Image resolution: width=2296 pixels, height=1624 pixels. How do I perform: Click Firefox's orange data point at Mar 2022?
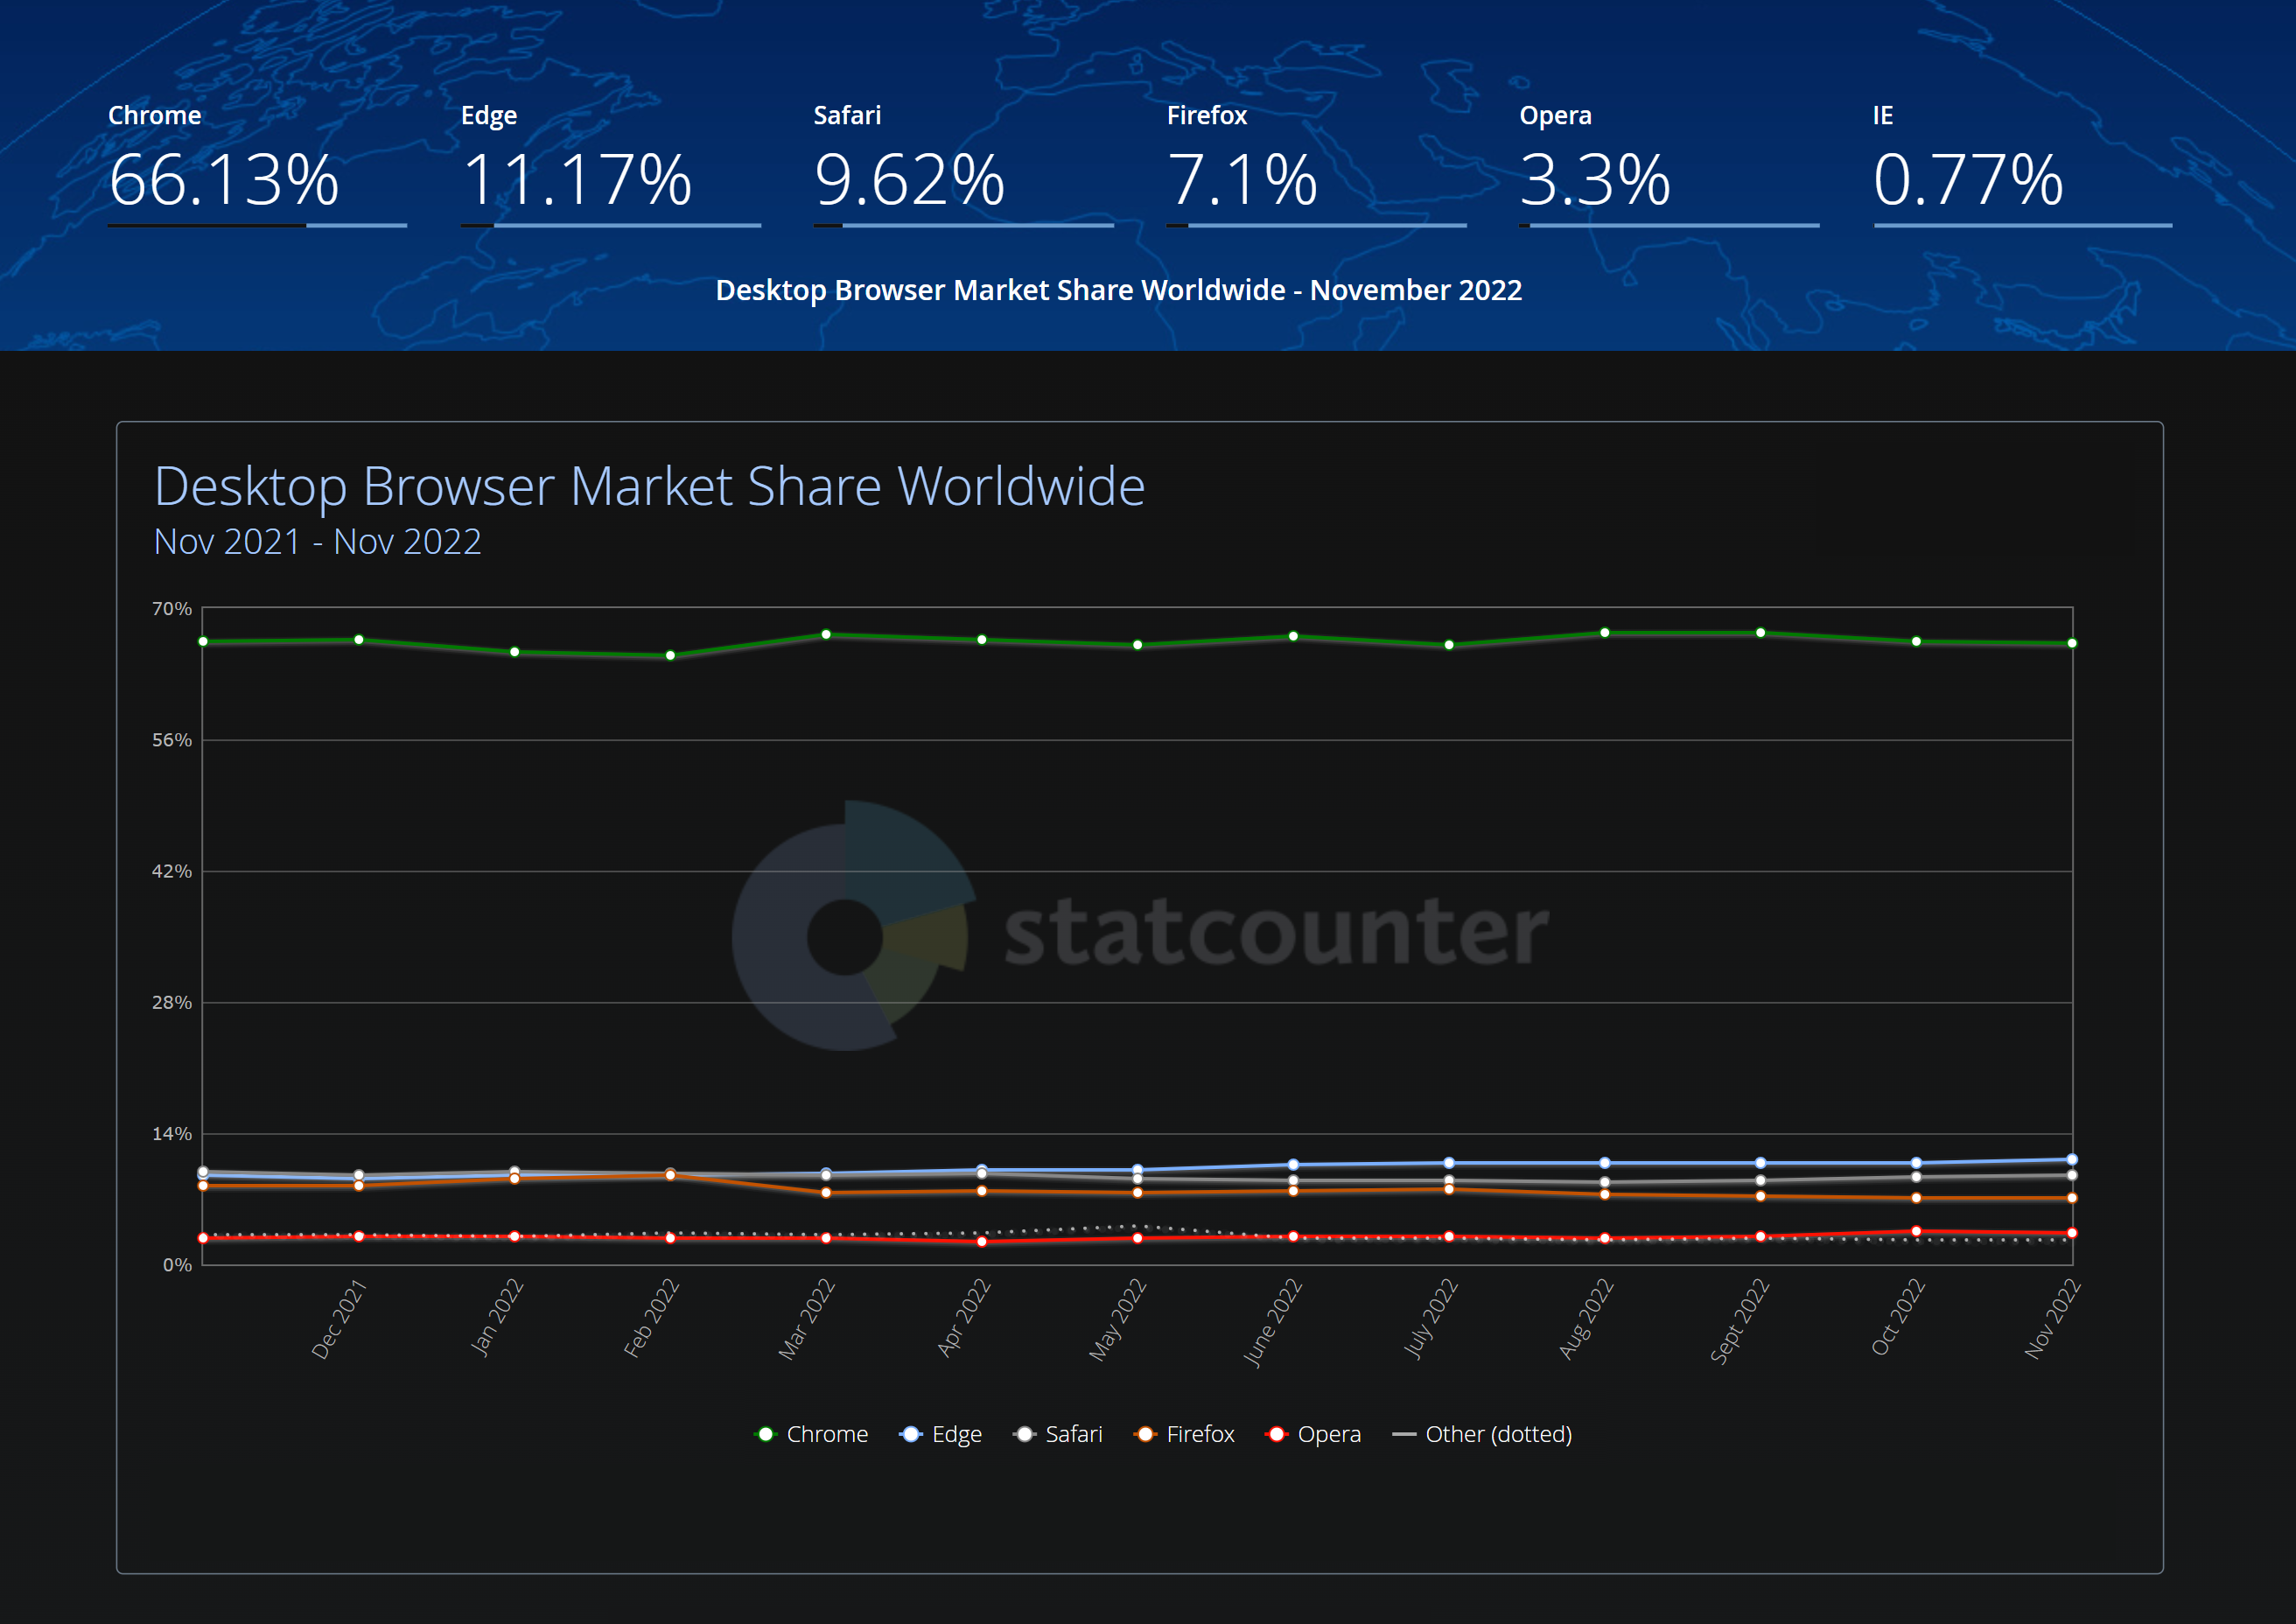click(x=826, y=1192)
